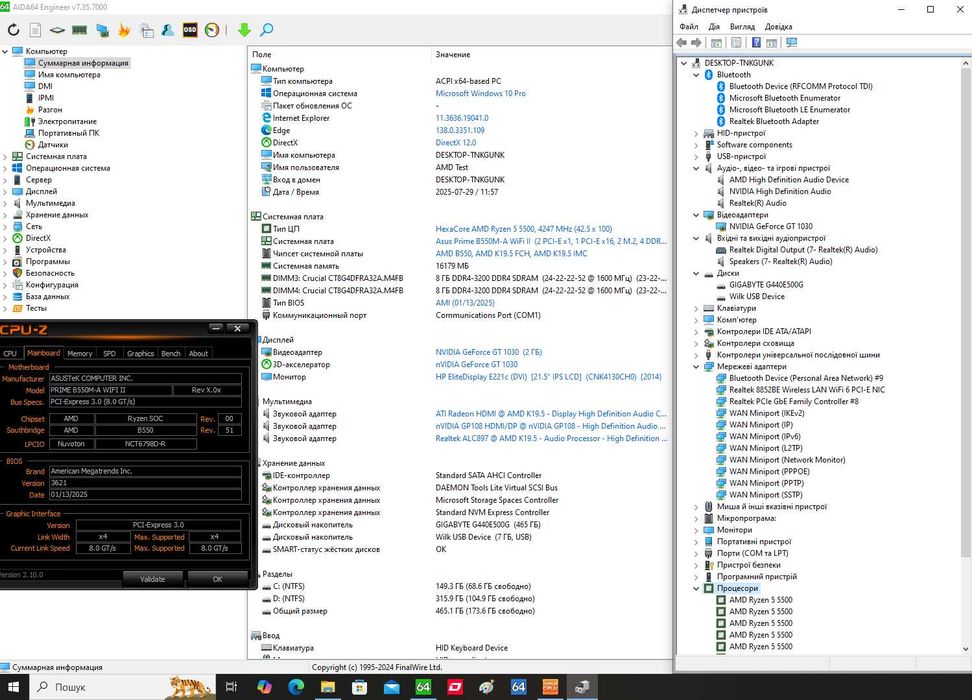
Task: Open the Microsoft Windows 10 Pro link
Action: tap(480, 94)
